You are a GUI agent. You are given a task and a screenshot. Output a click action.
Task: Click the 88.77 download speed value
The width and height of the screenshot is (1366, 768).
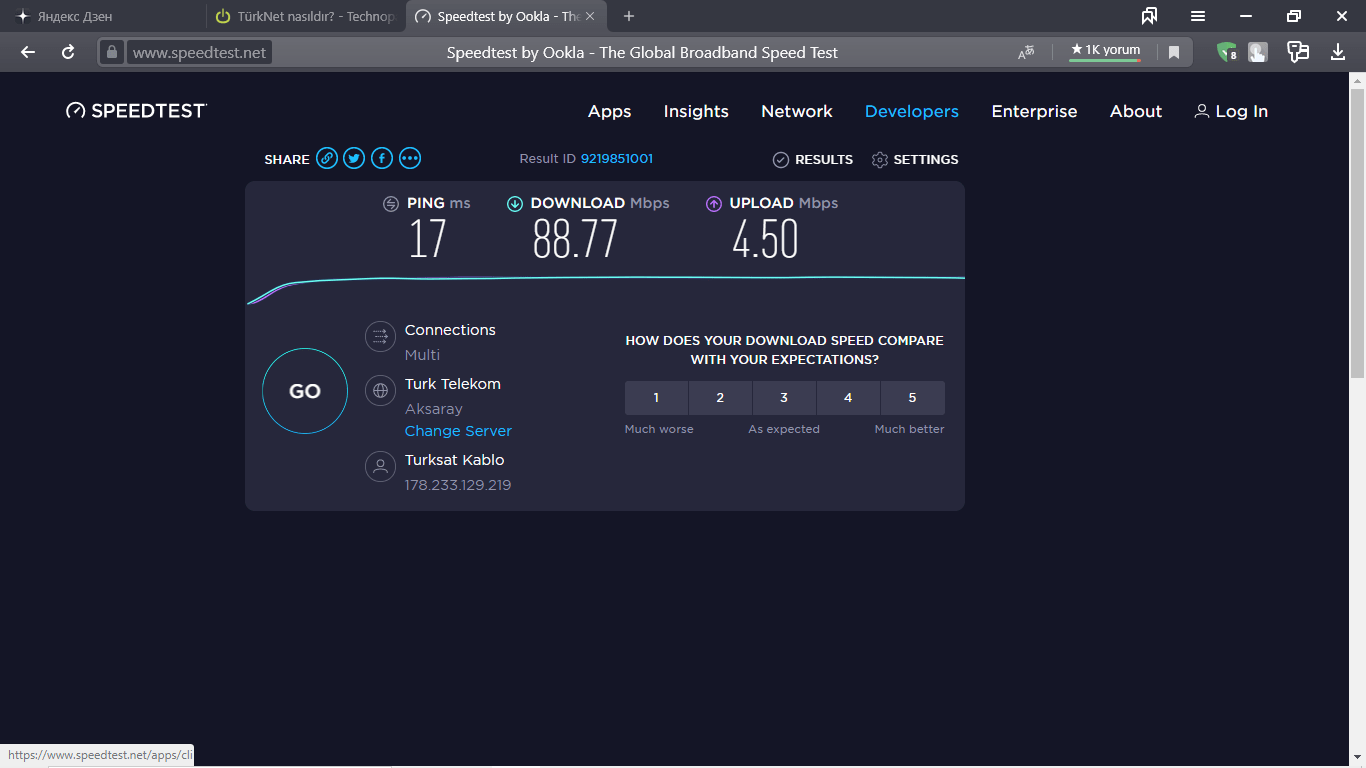point(575,240)
